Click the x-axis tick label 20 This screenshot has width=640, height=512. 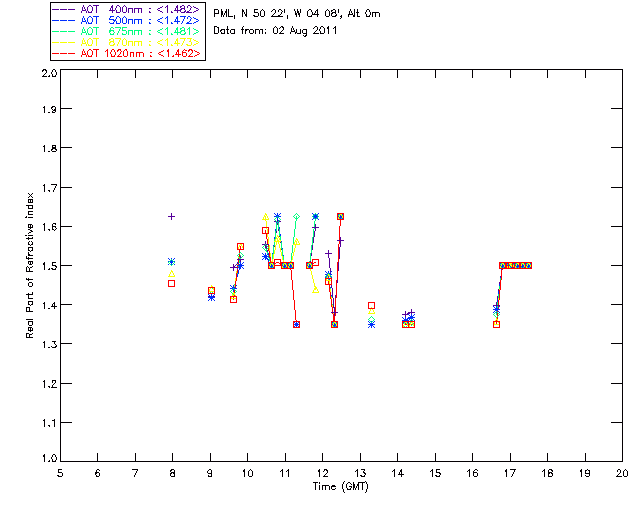tap(622, 473)
